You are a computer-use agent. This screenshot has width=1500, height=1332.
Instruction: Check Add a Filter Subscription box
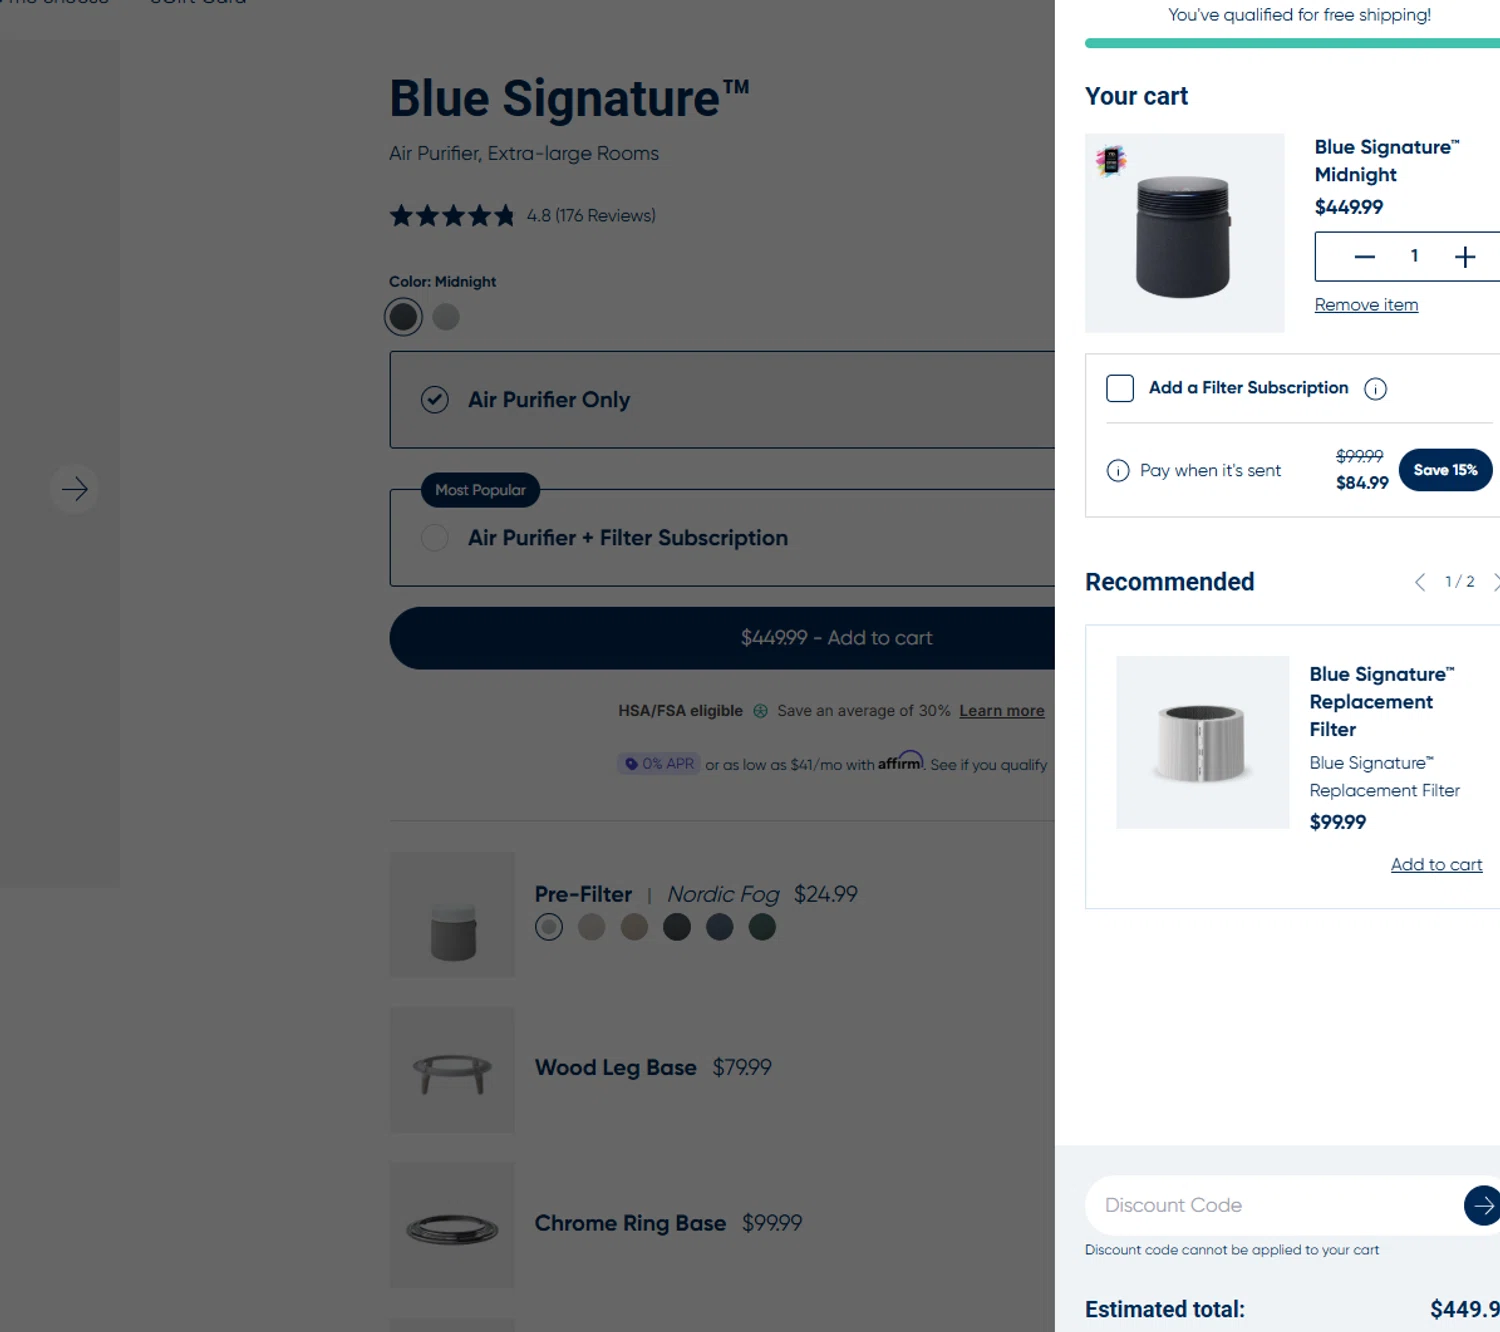coord(1120,388)
